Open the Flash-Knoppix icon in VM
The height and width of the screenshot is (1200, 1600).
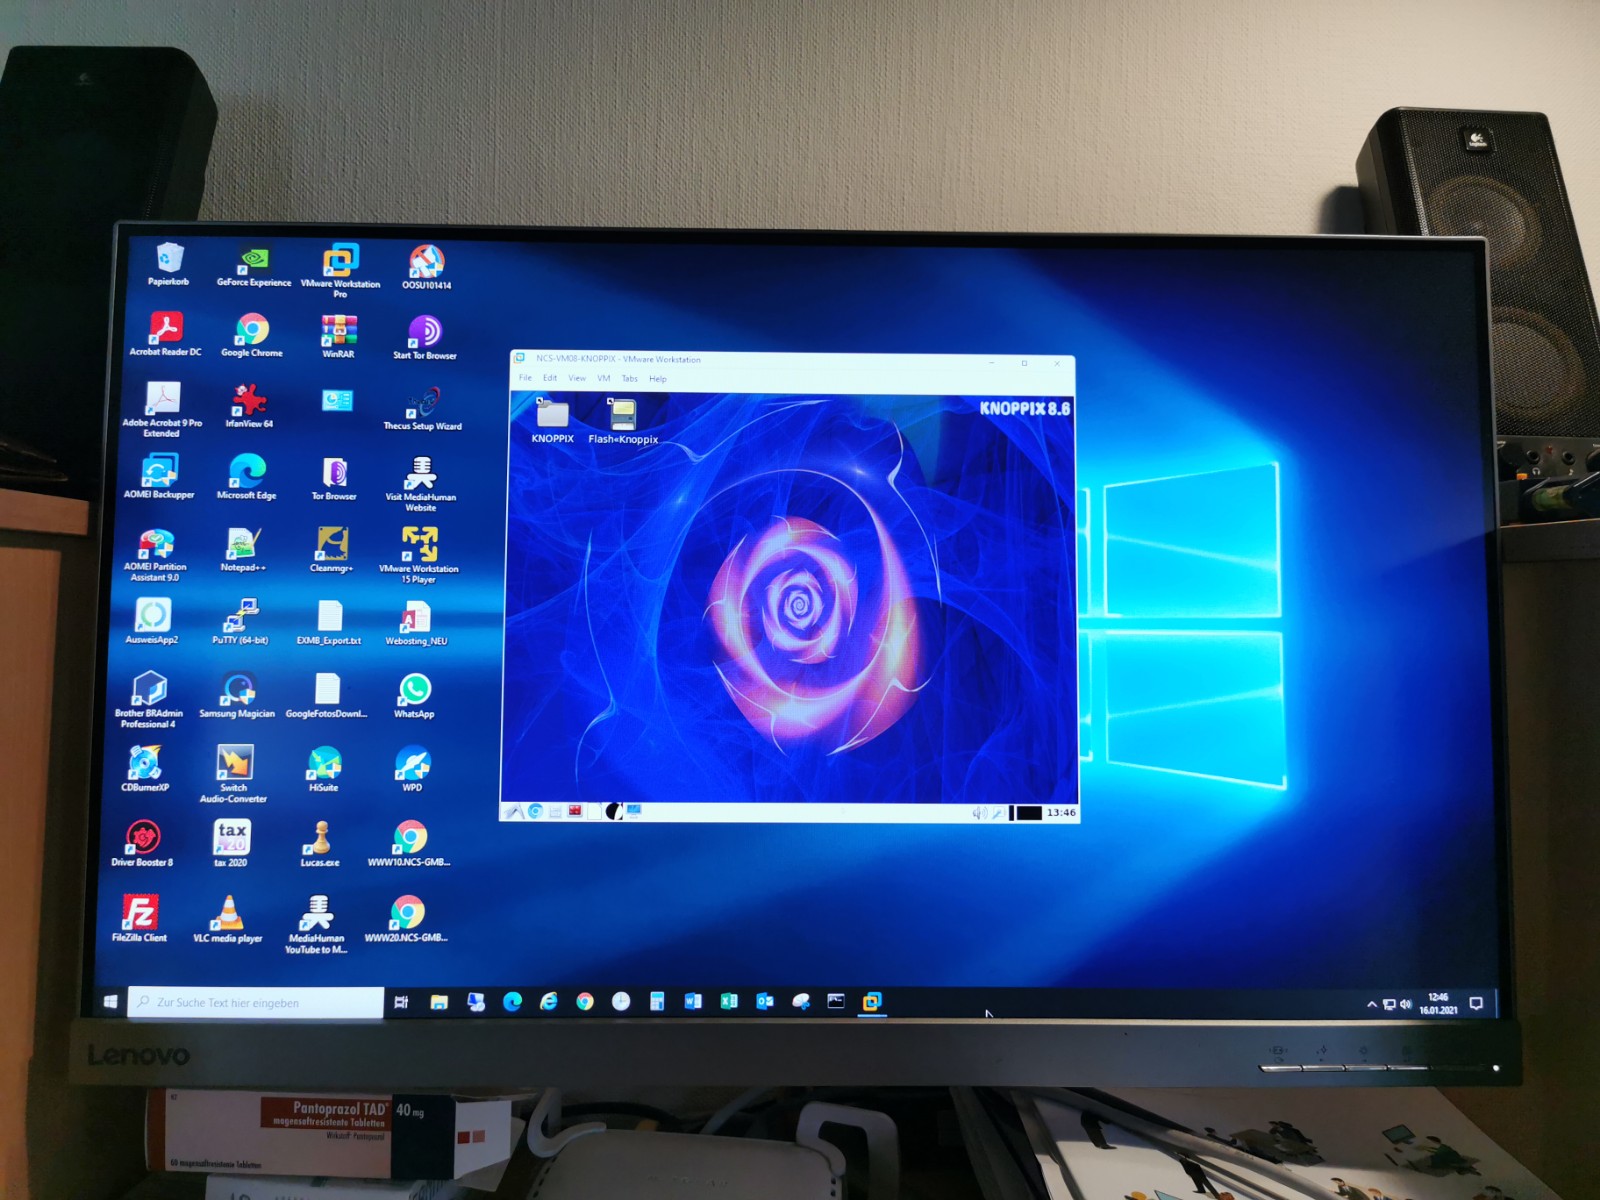[622, 415]
